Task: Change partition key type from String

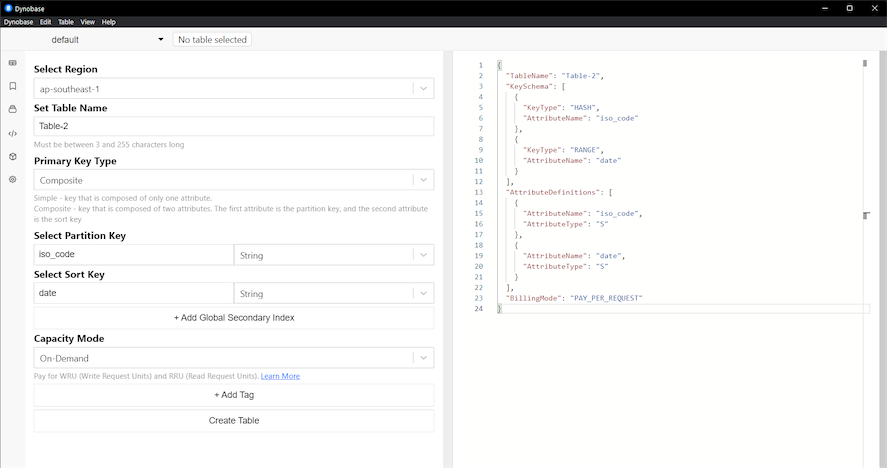Action: coord(333,255)
